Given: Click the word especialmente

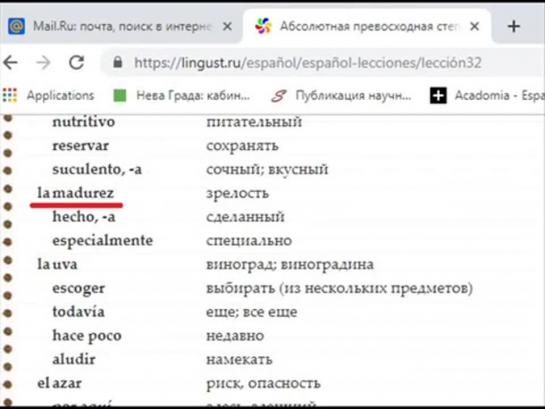Looking at the screenshot, I should click(x=103, y=240).
